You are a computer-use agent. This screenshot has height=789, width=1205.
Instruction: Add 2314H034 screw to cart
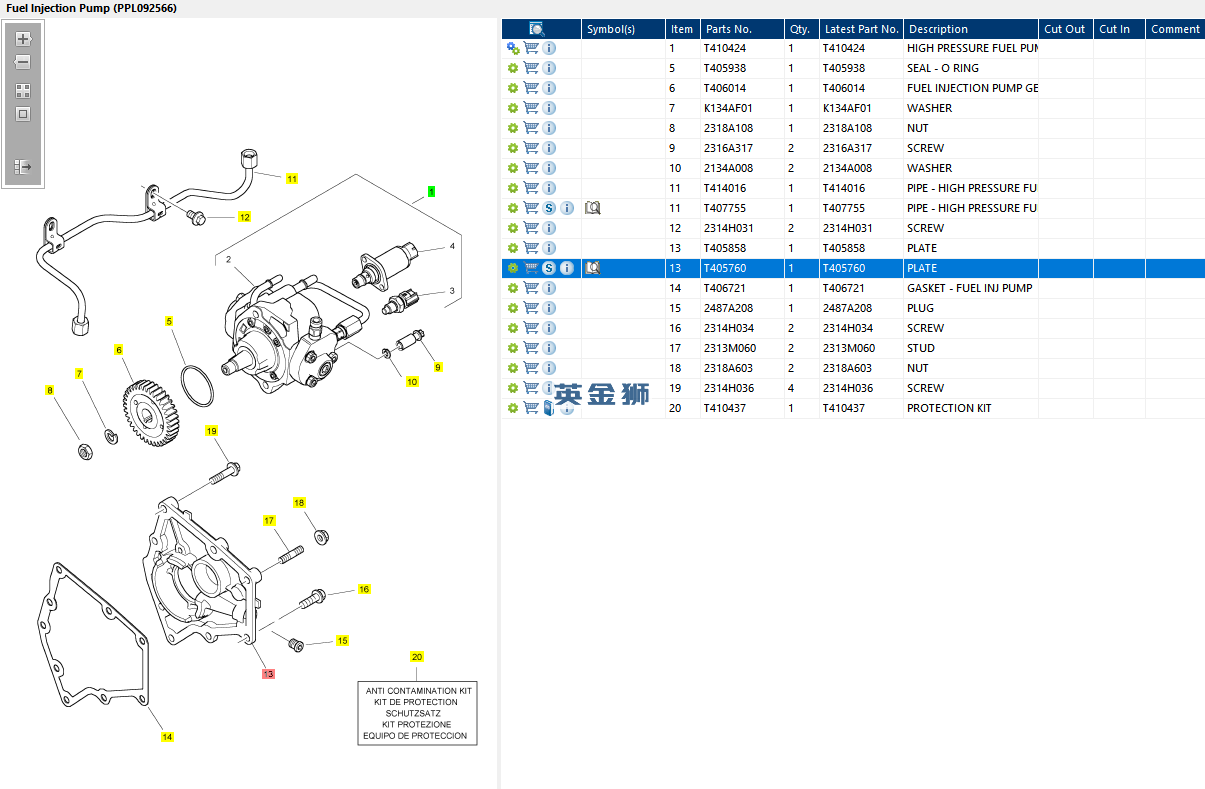point(531,328)
